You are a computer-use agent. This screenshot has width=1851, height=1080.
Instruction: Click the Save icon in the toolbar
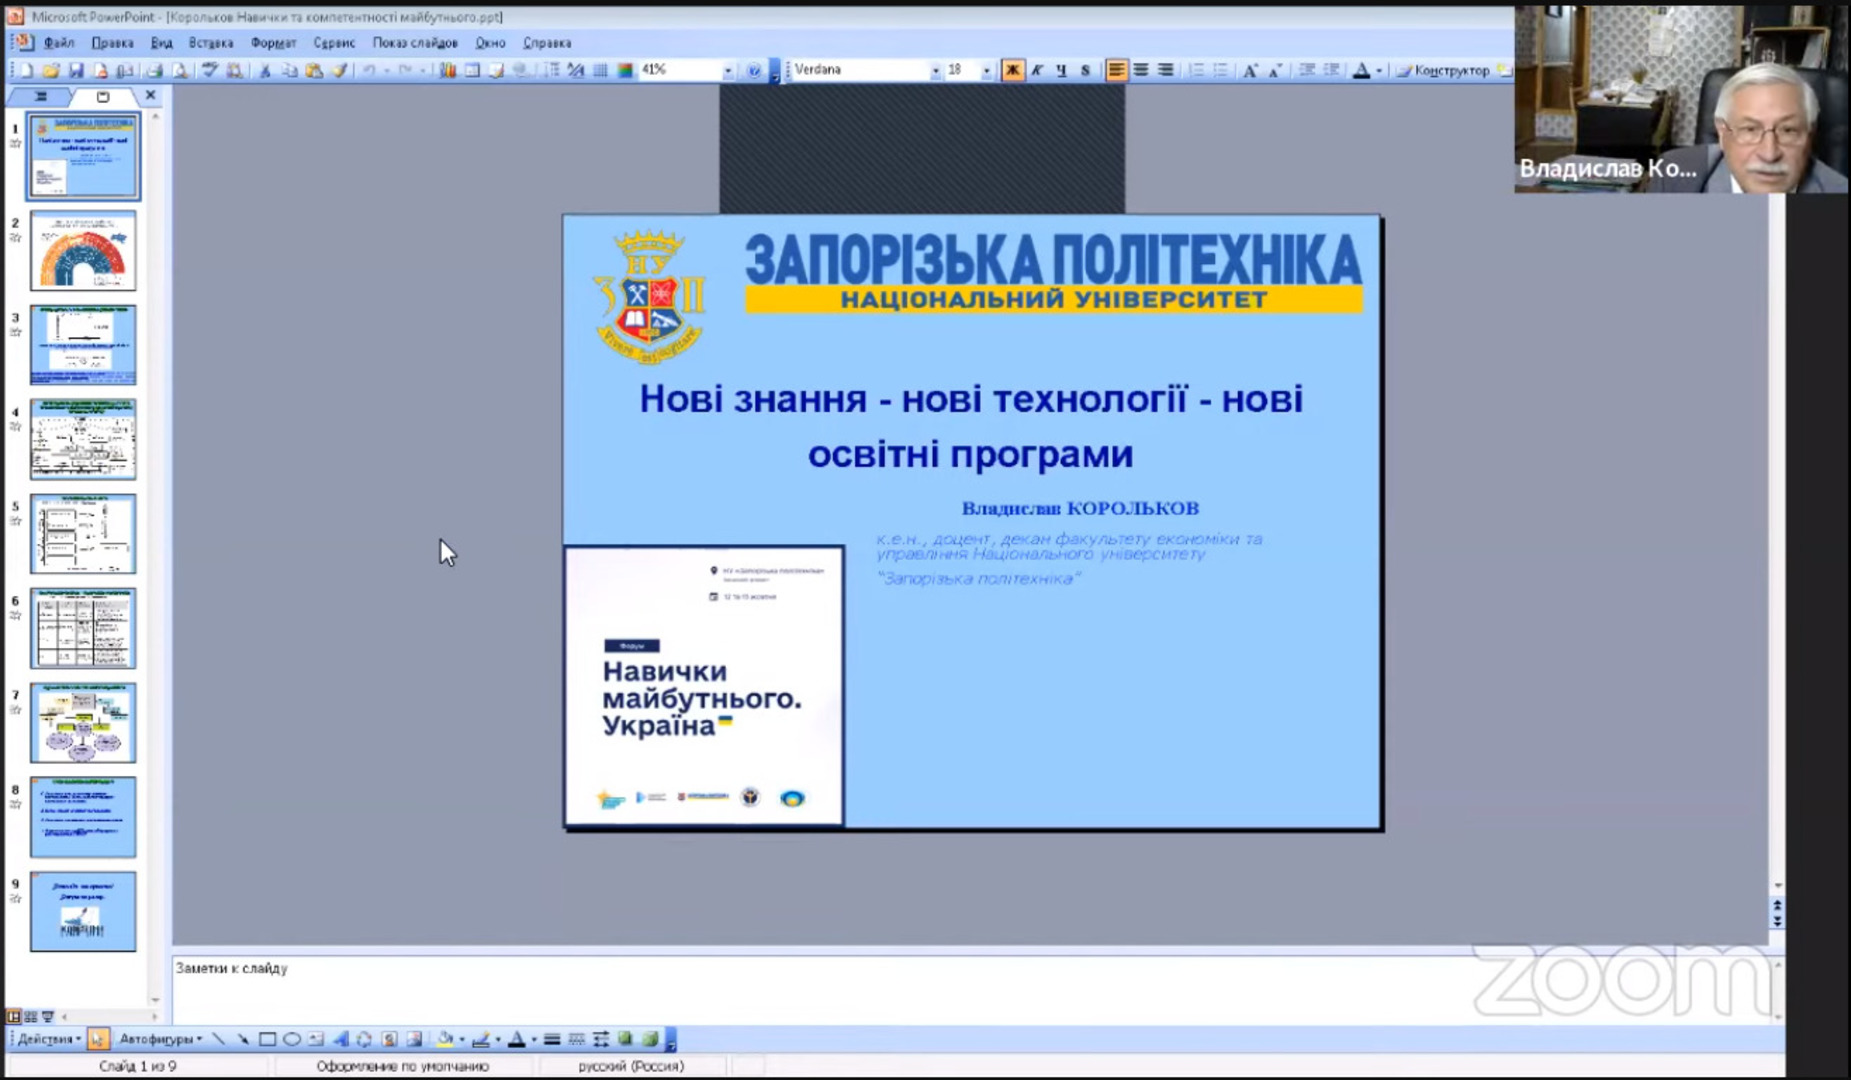pos(75,70)
